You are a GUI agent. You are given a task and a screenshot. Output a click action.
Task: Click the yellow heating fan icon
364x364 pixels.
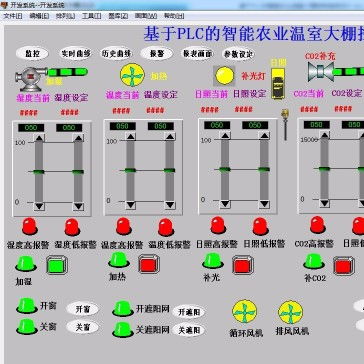click(x=133, y=75)
